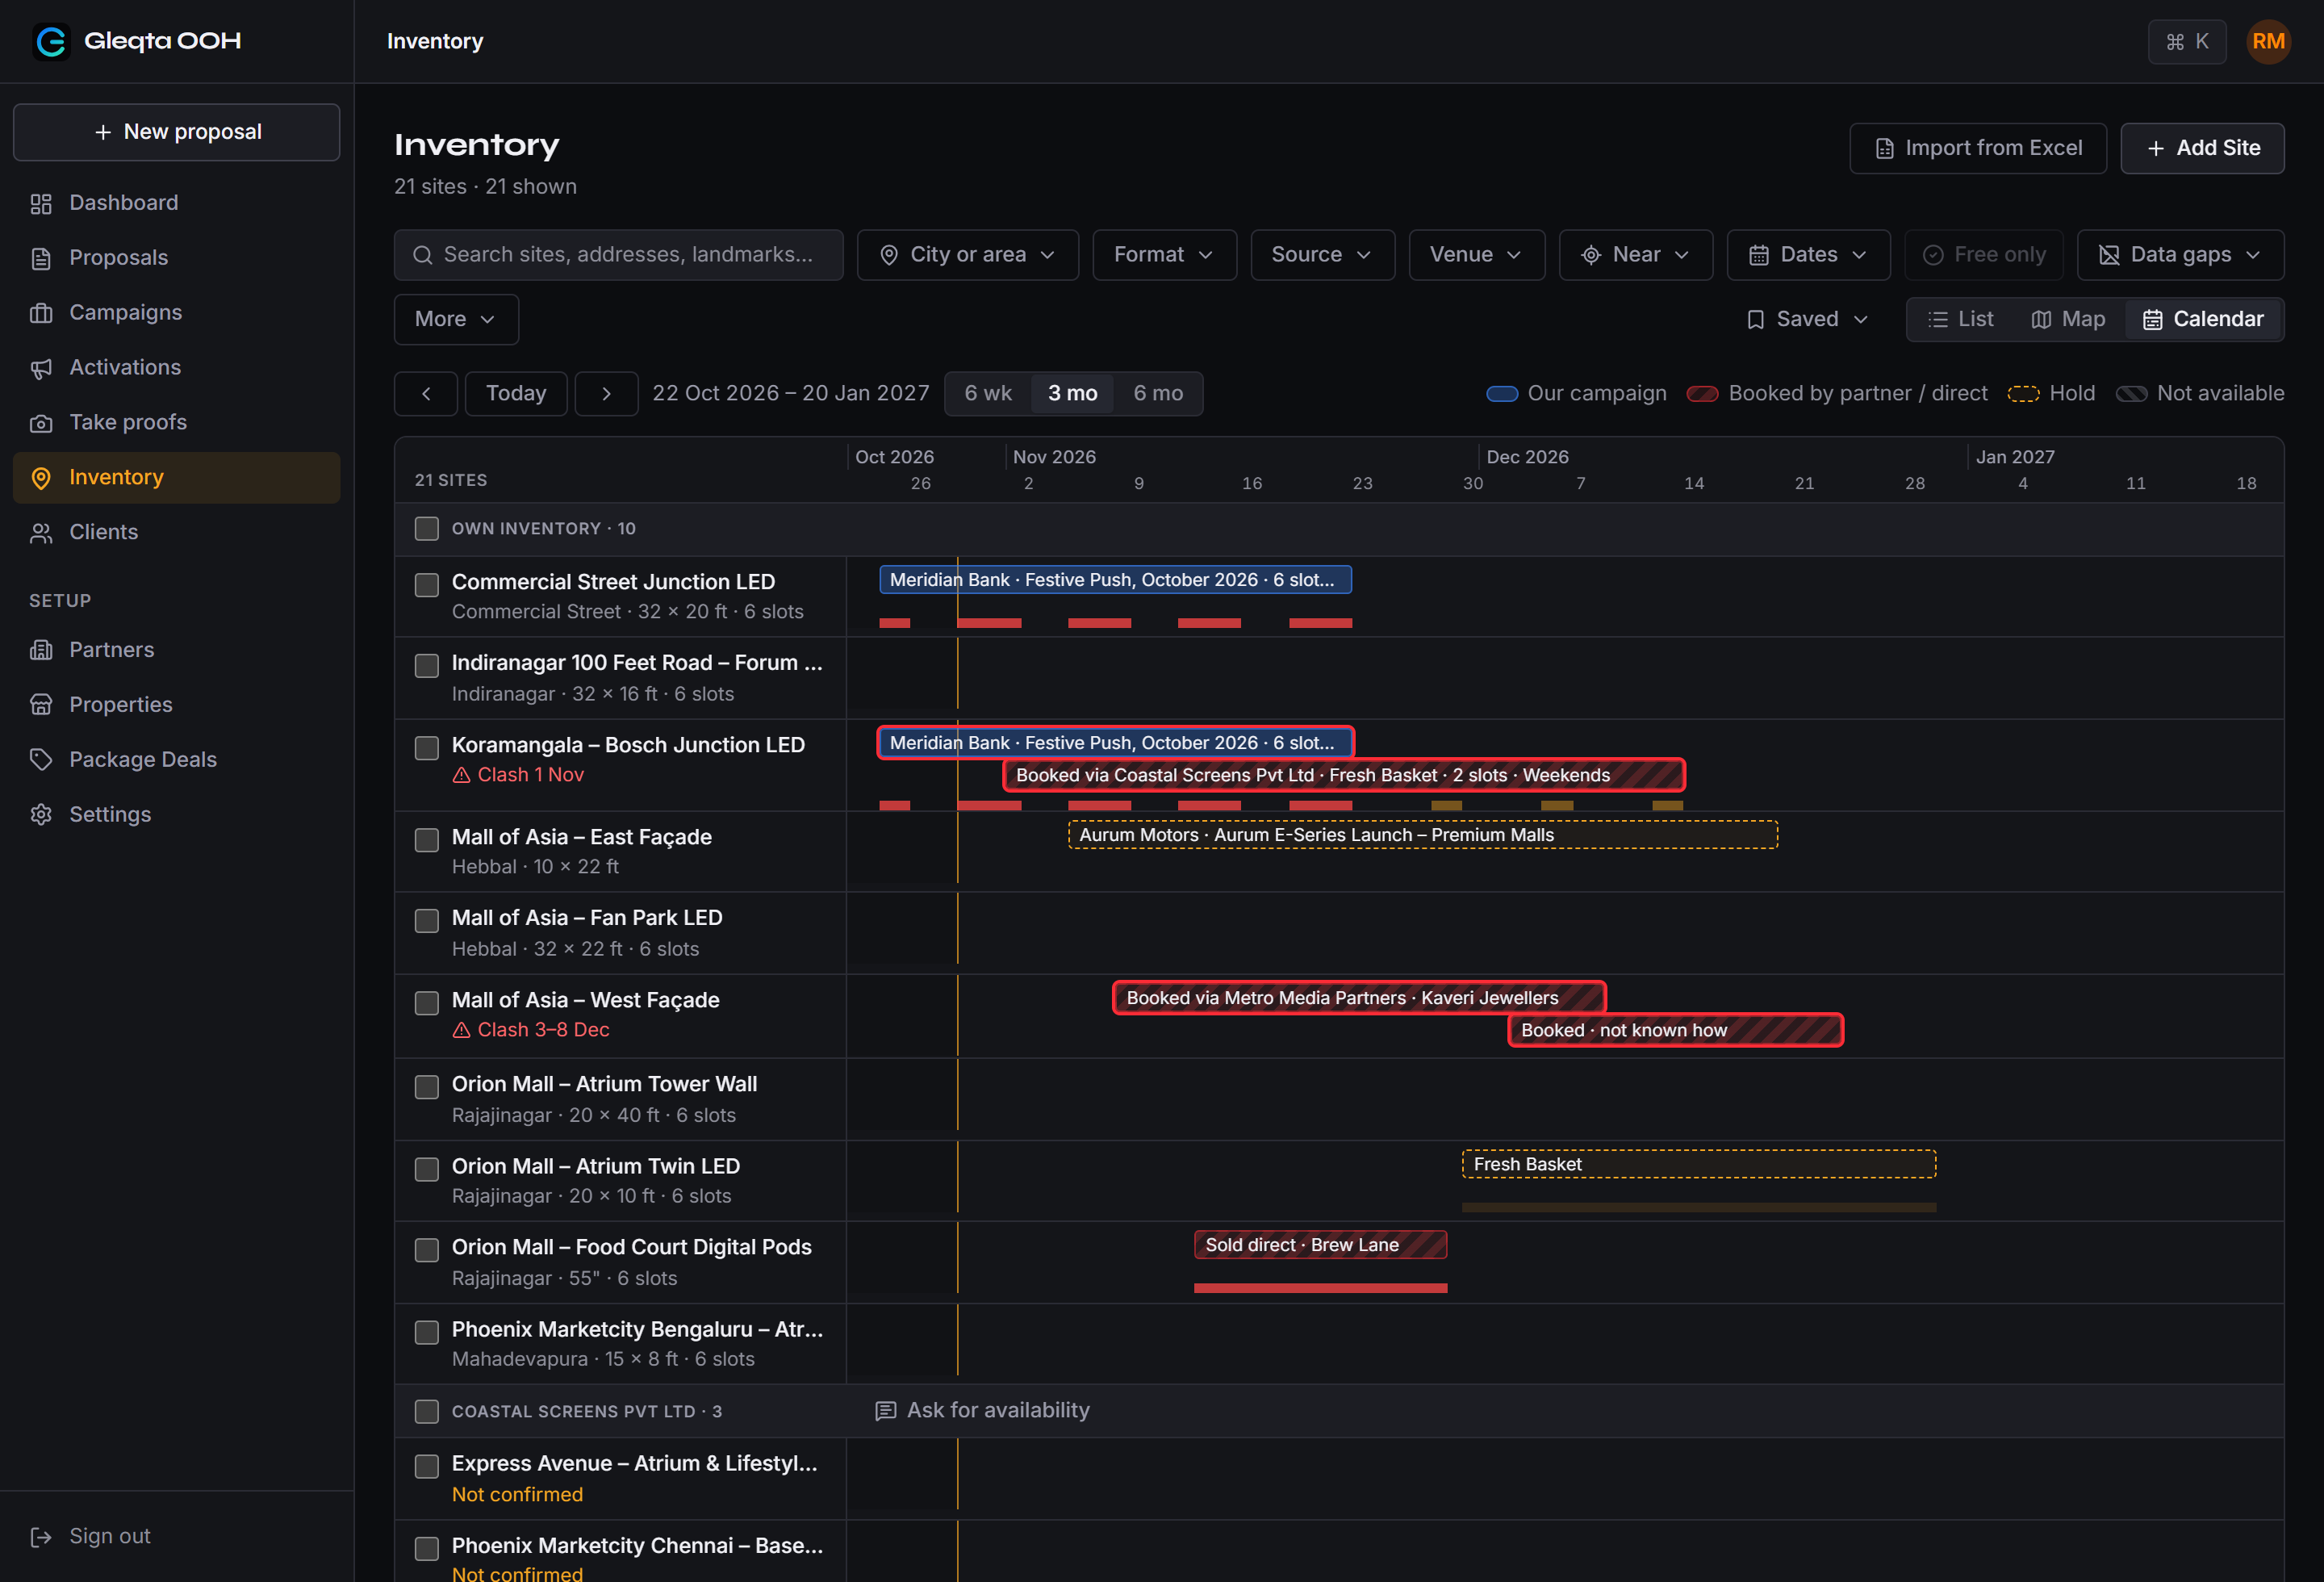The image size is (2324, 1582).
Task: Go to next date range arrow
Action: click(606, 394)
